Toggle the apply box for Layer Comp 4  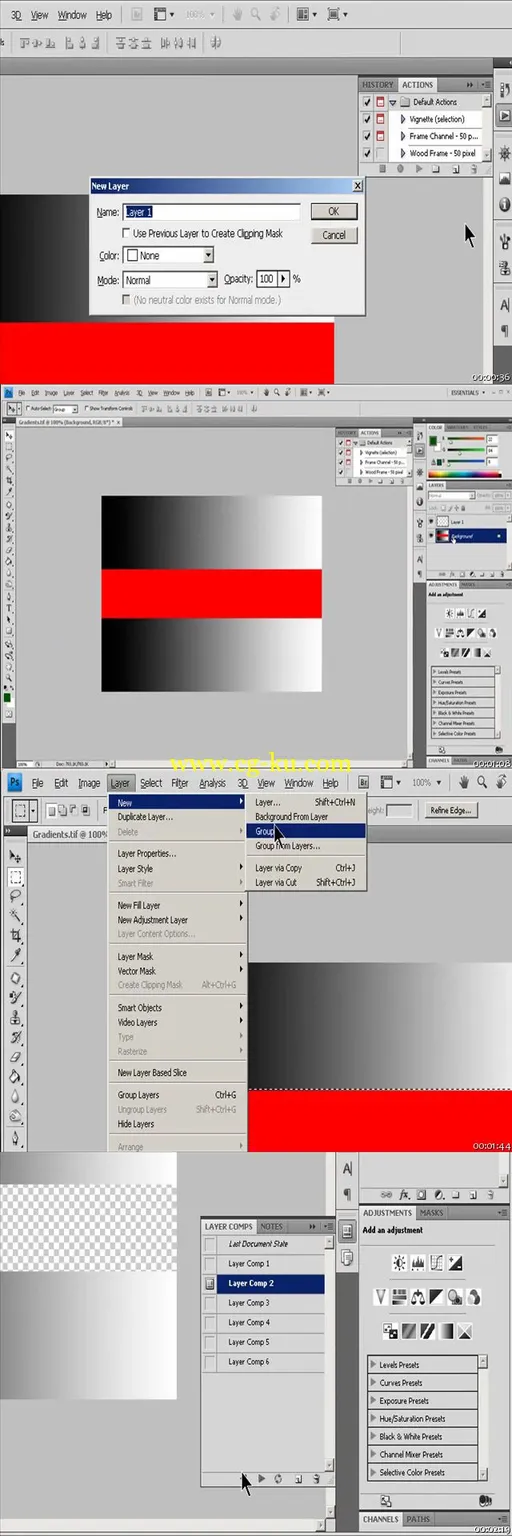[210, 1322]
